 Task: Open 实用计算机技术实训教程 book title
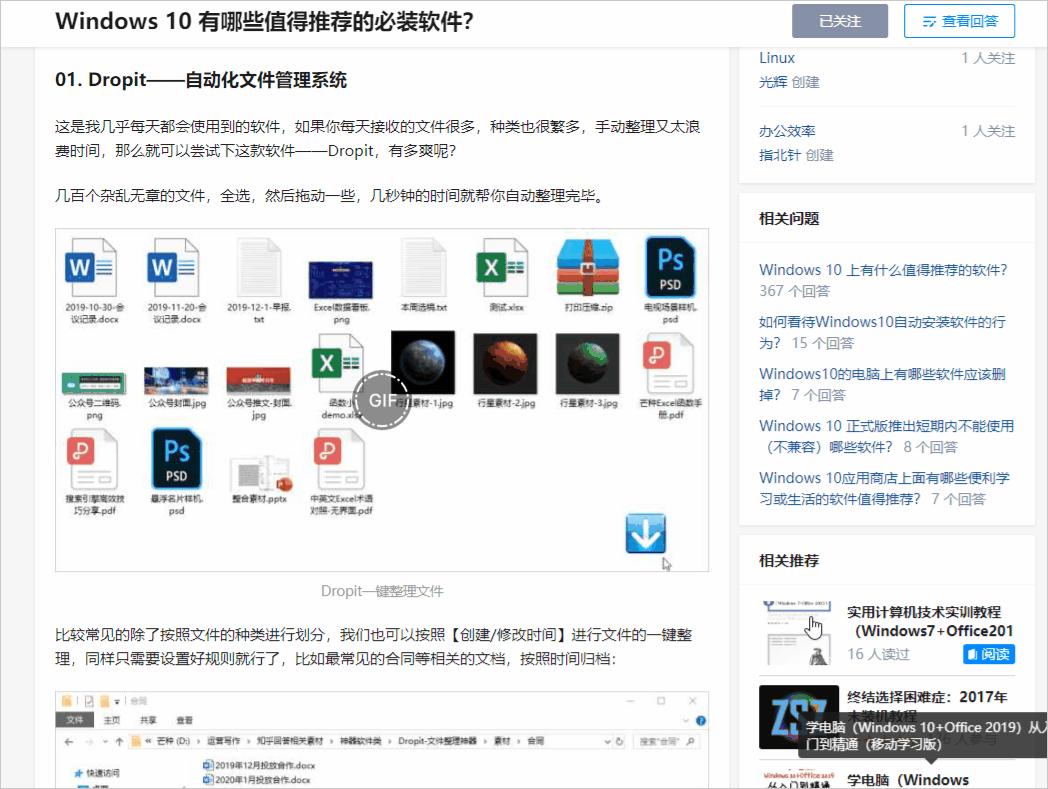click(x=930, y=621)
